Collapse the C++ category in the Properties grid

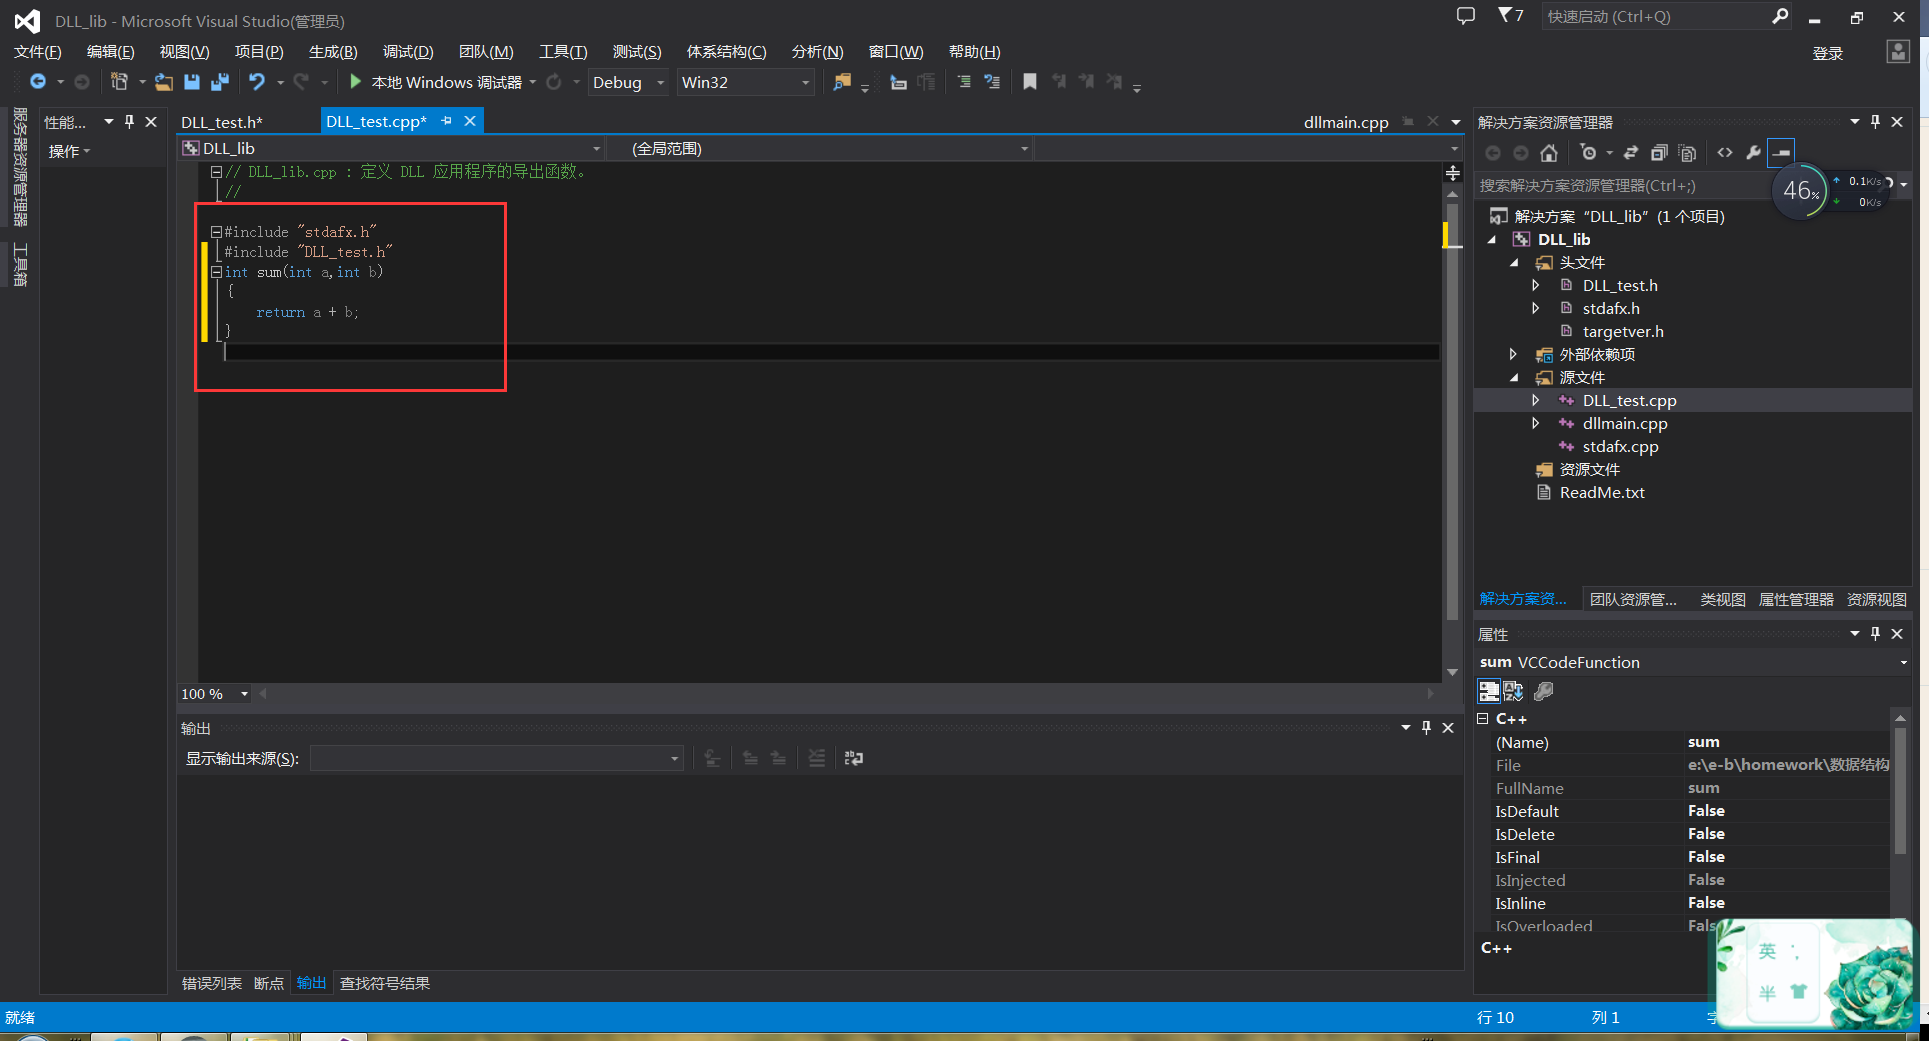click(1484, 719)
